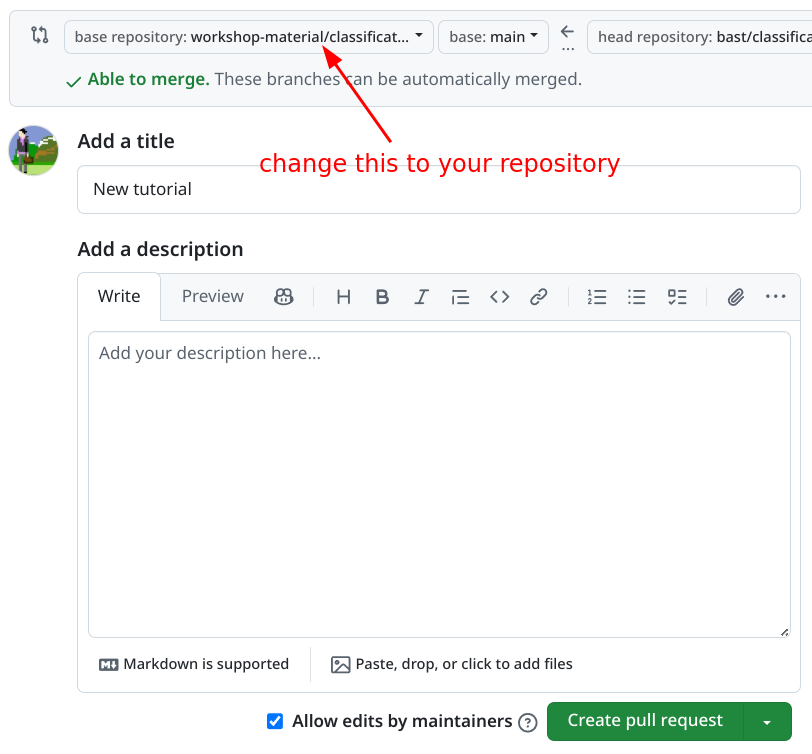Attach files using the paperclip icon

pos(735,297)
